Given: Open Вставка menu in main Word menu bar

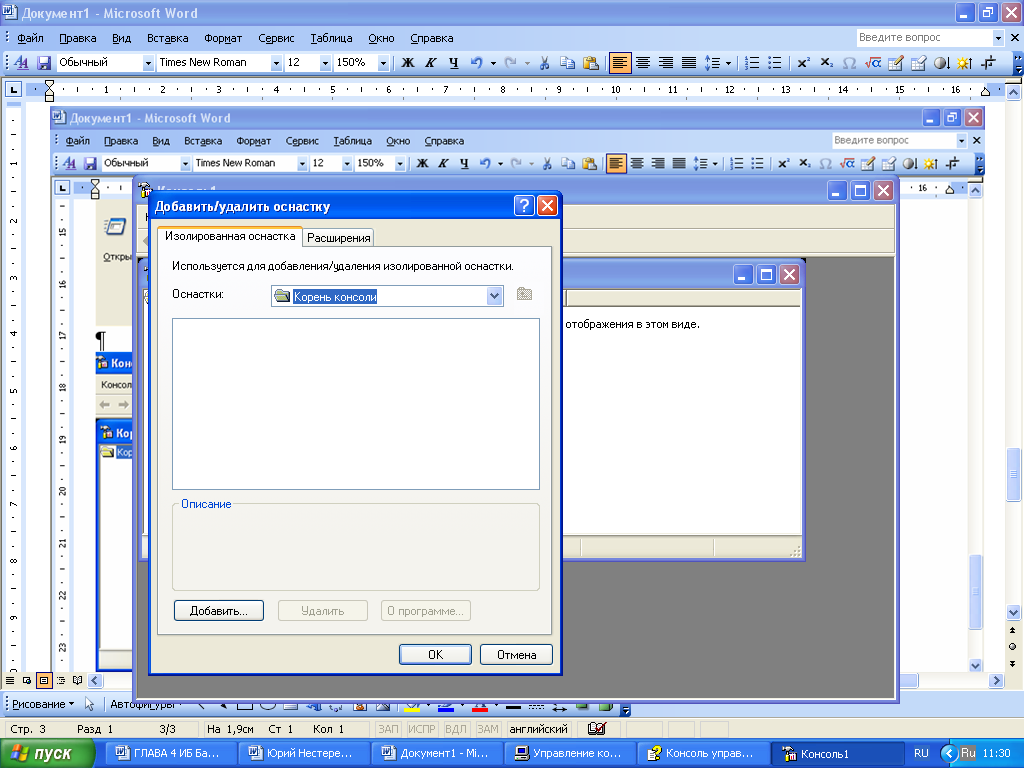Looking at the screenshot, I should pos(167,38).
